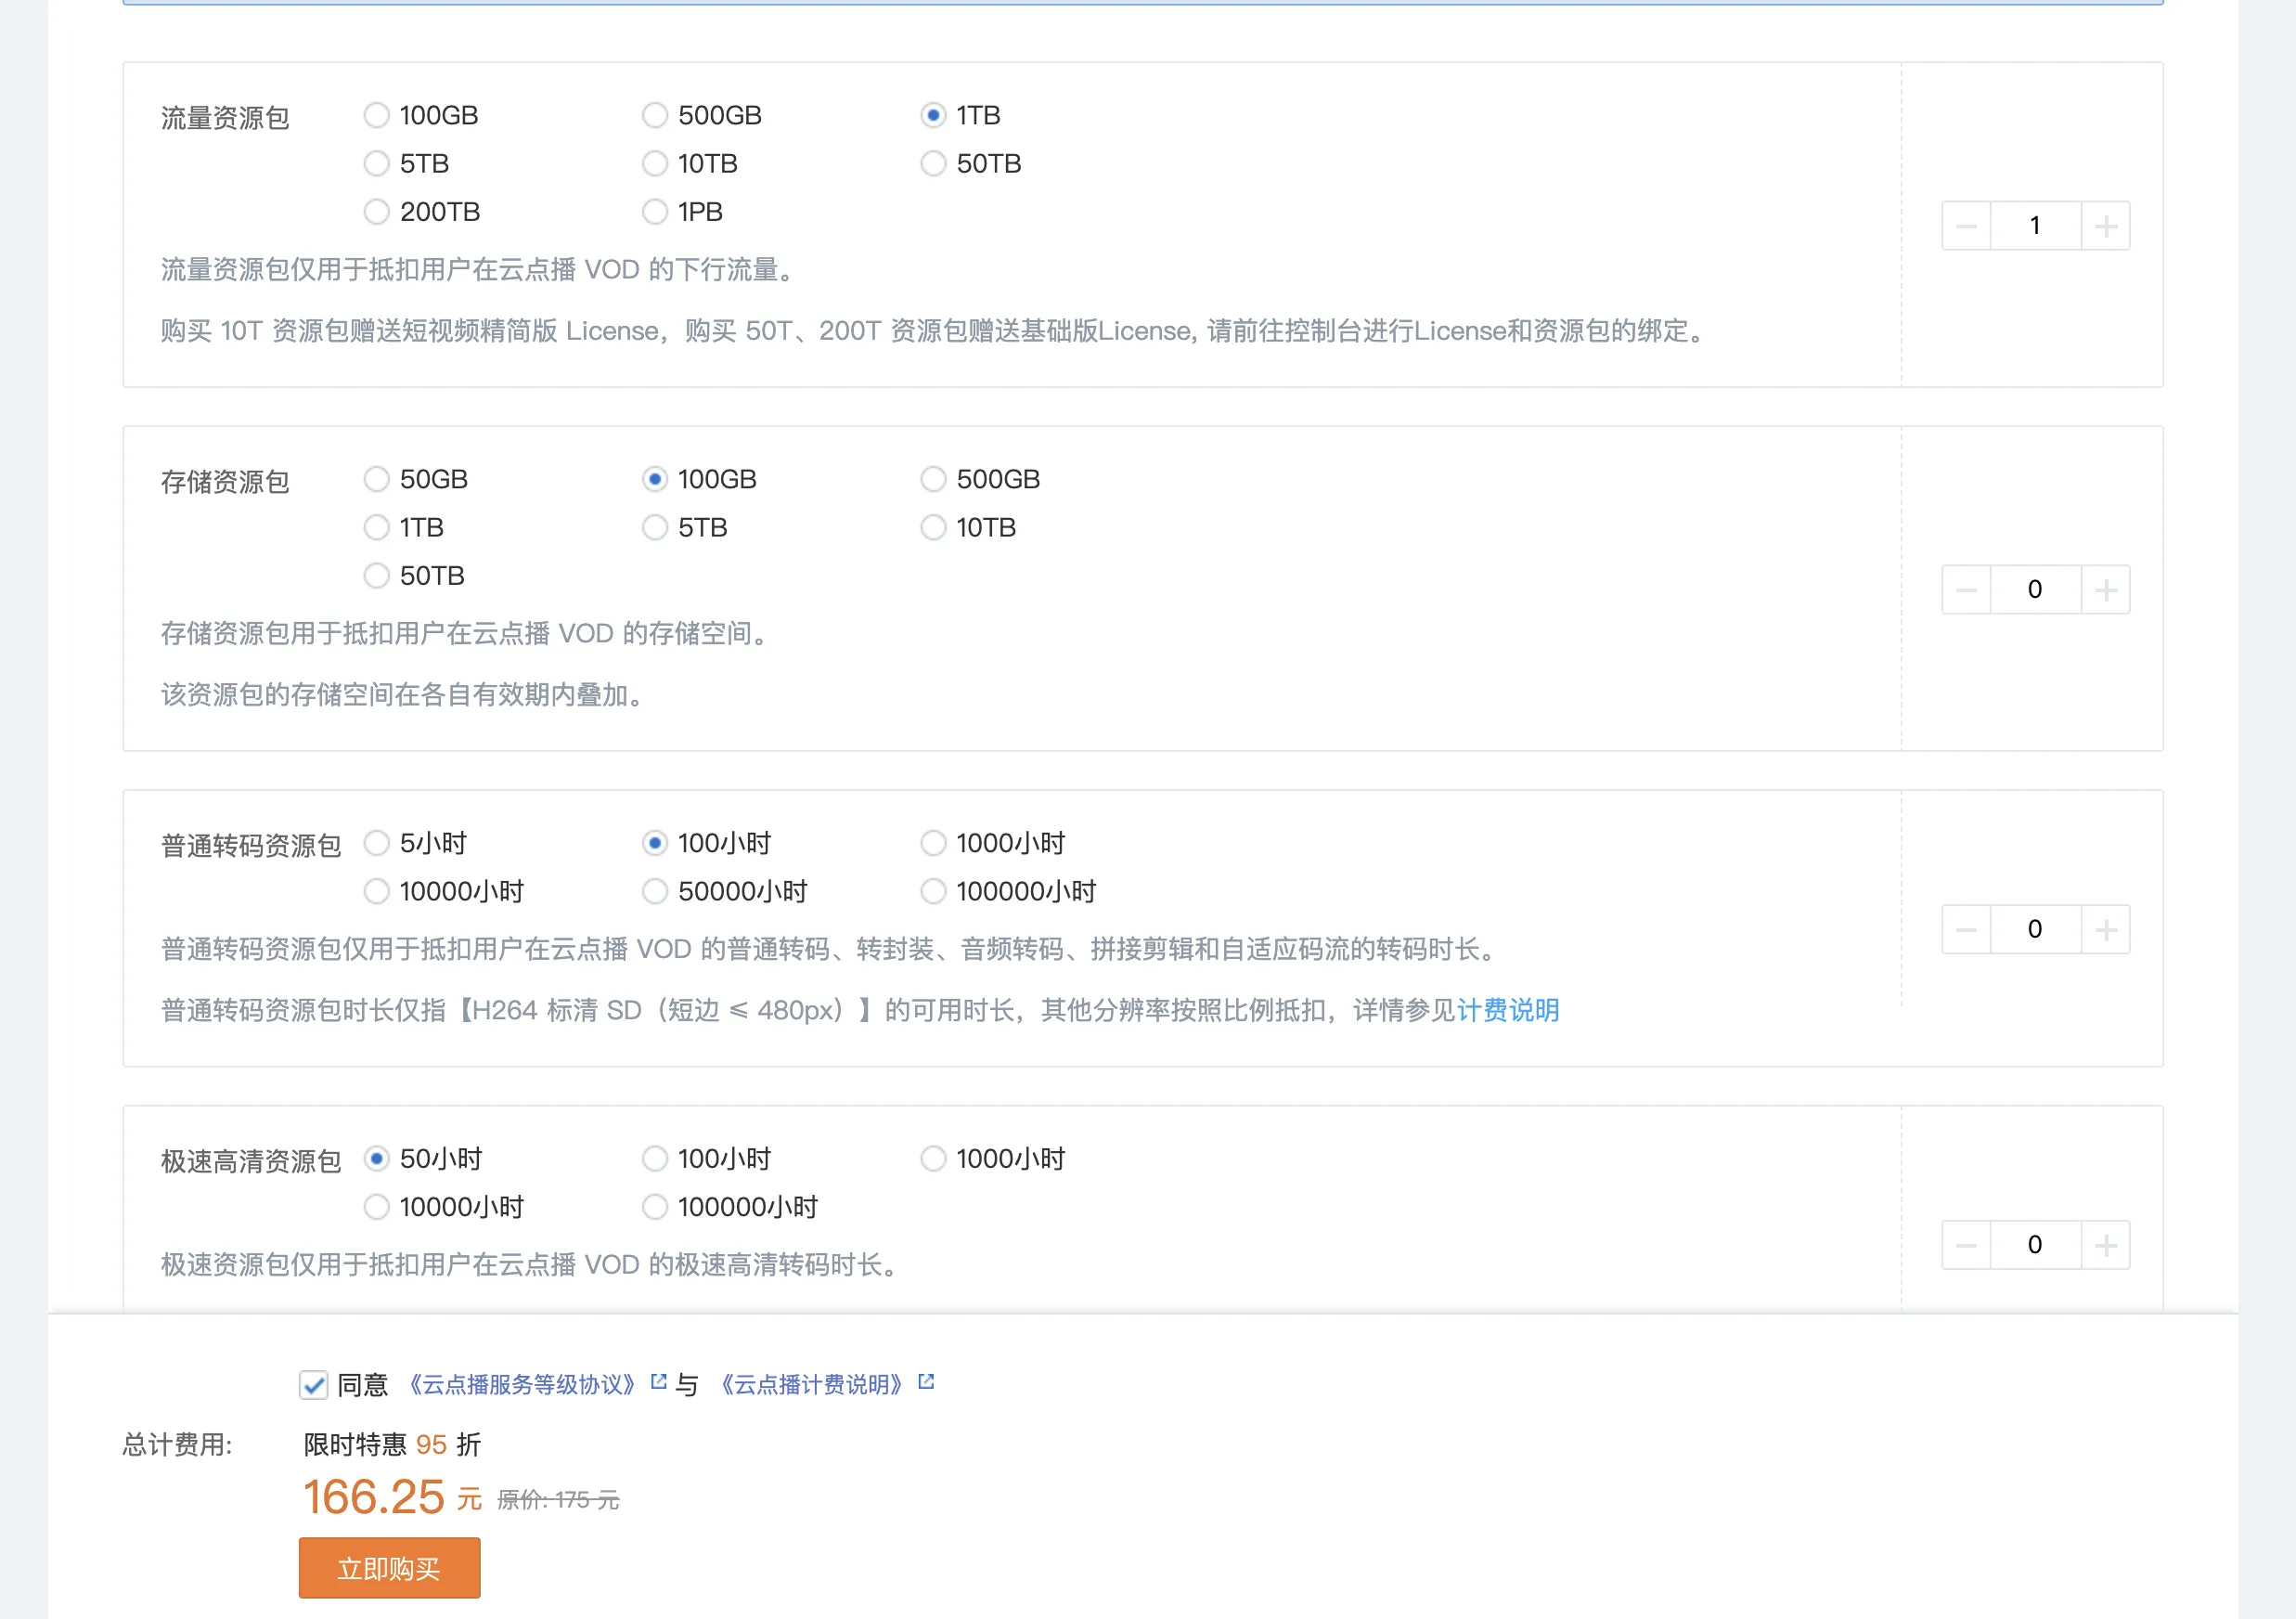Select the 50TB traffic pack option
The image size is (2296, 1619).
point(933,164)
